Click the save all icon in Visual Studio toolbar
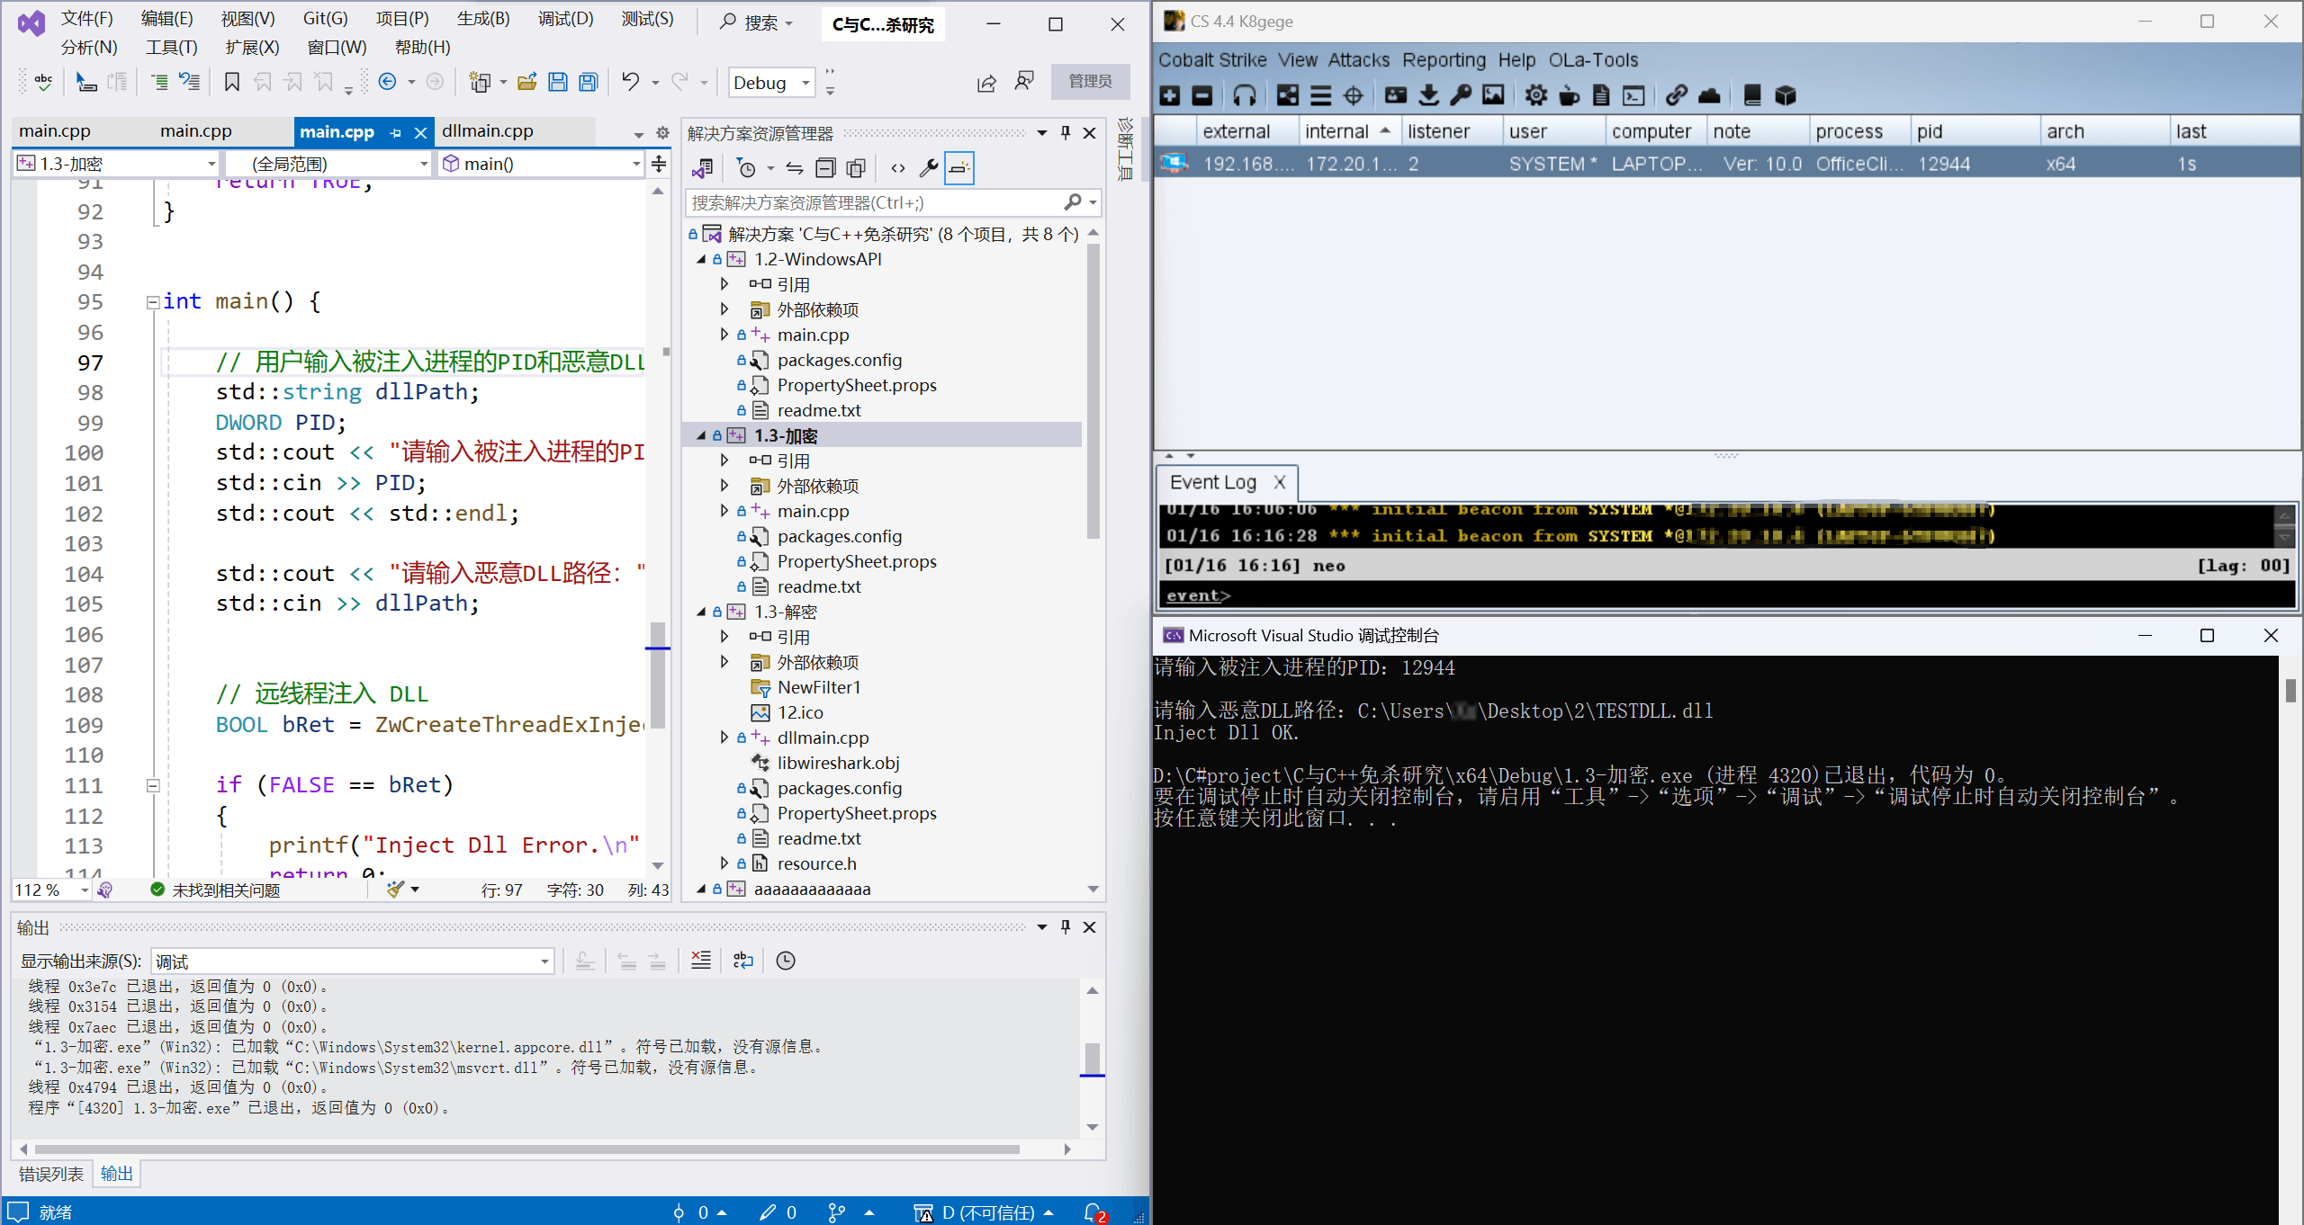 (589, 82)
